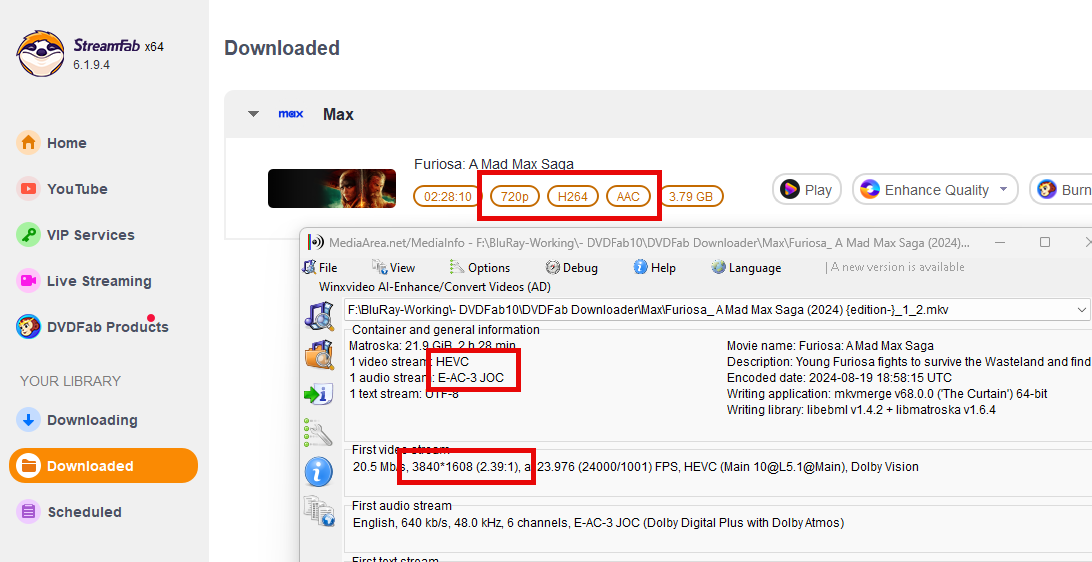Click the Winxvideo AI-Enhance/Convert Videos ad
Screen dimensions: 1092x562
435,286
